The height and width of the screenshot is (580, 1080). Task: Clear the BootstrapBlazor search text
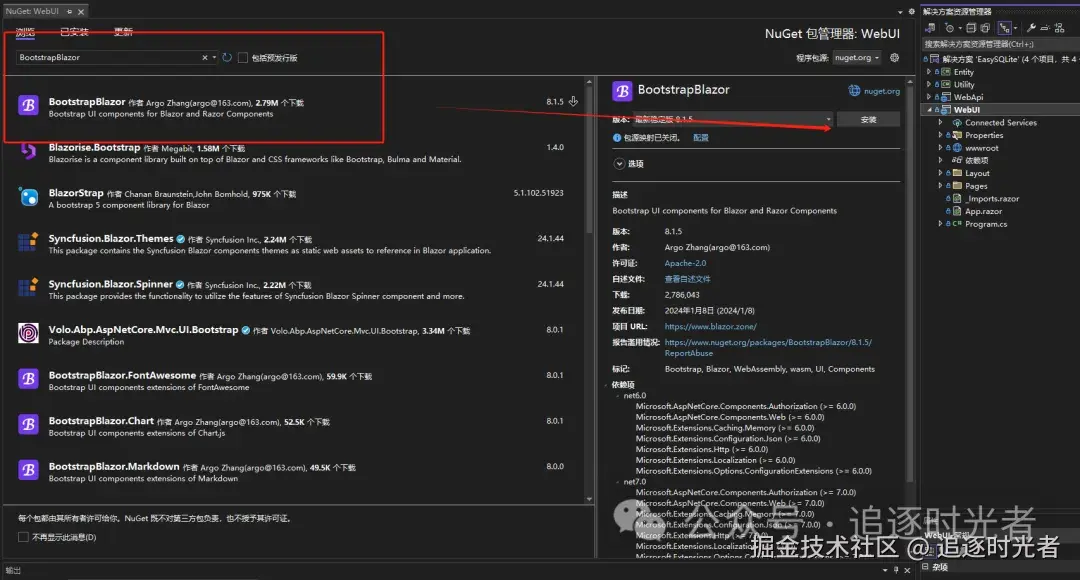(205, 57)
